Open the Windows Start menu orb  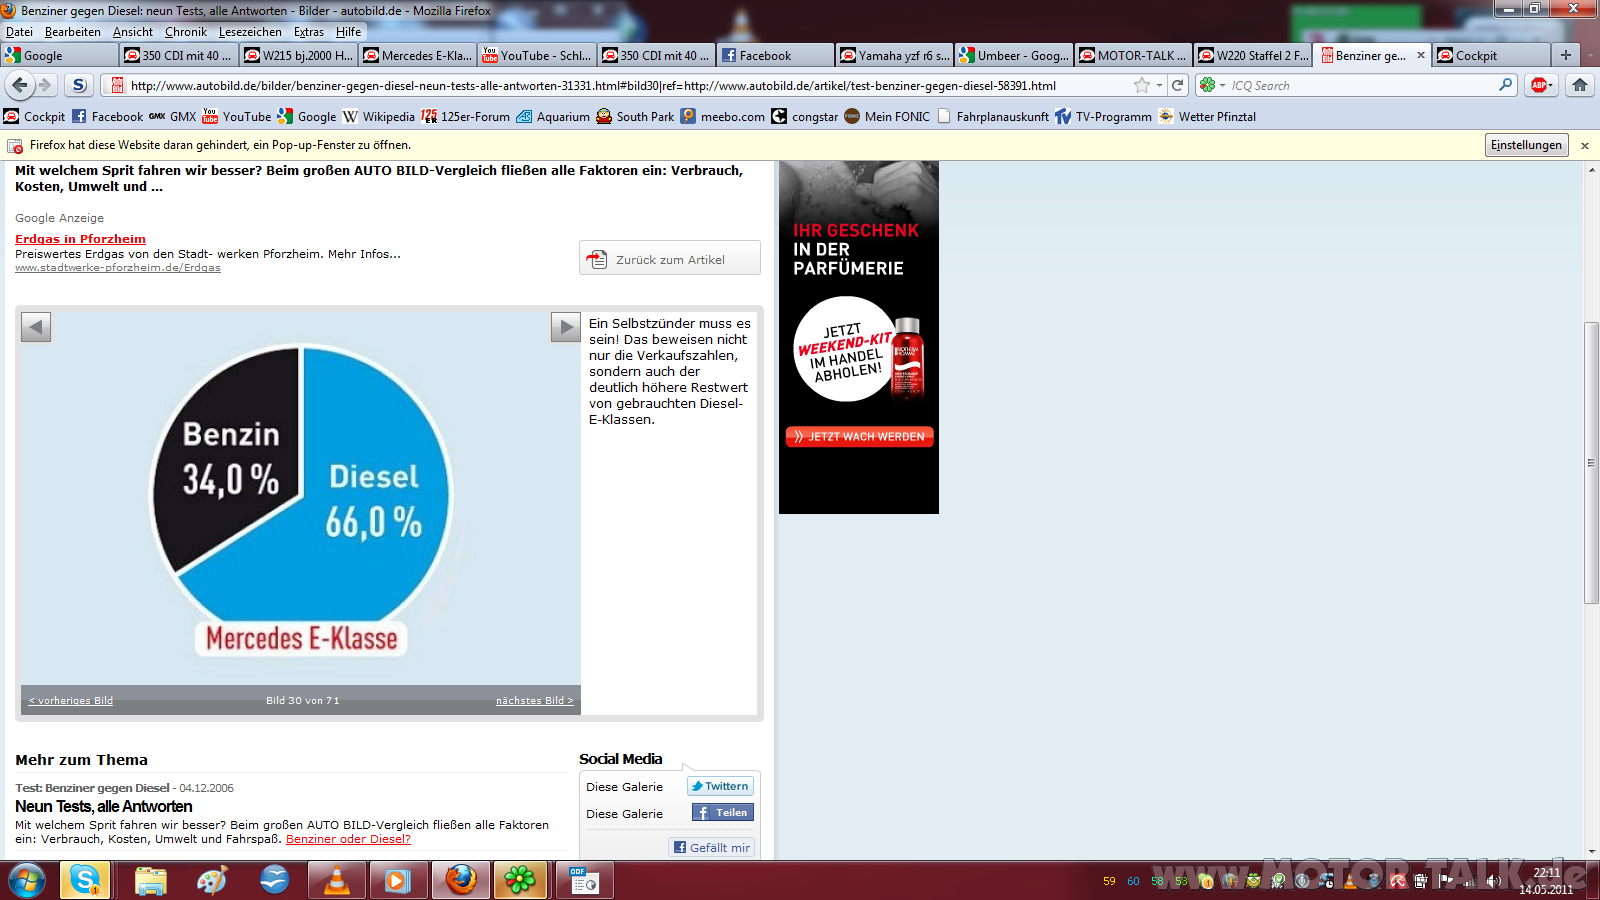click(27, 880)
